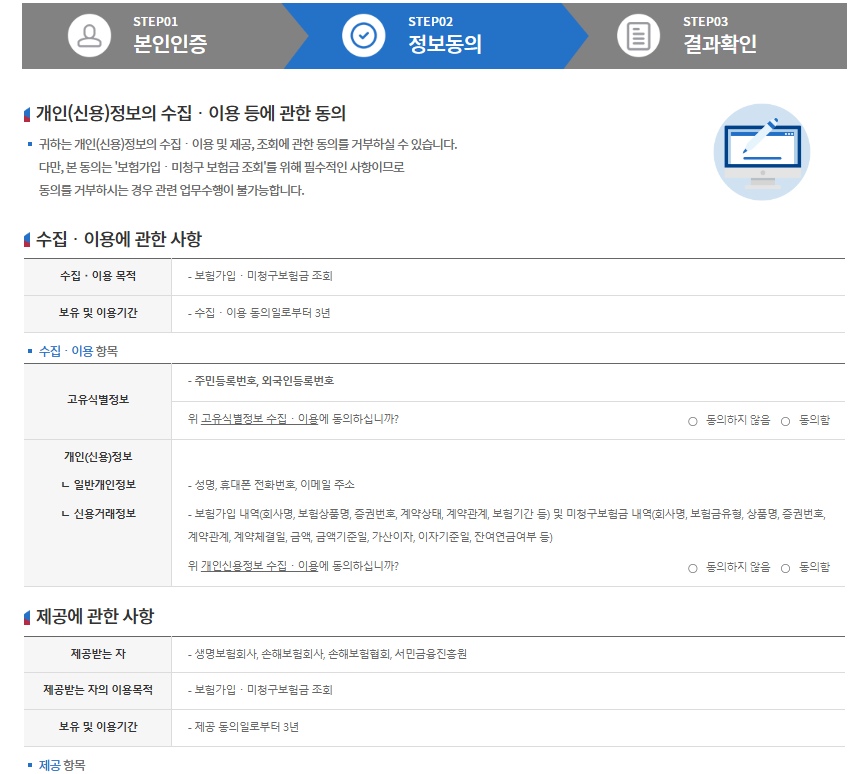Click the person icon in STEP01 본인인증

(90, 32)
